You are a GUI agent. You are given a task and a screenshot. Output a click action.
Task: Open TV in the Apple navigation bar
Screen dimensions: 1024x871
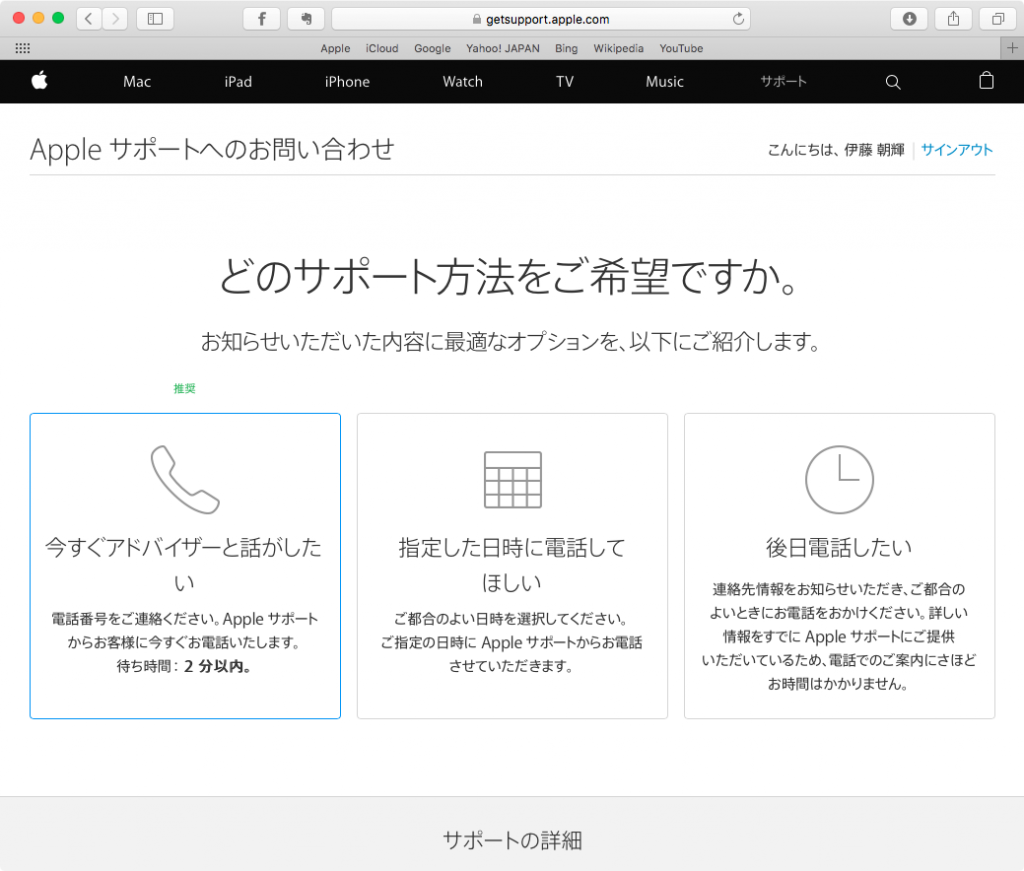click(565, 82)
